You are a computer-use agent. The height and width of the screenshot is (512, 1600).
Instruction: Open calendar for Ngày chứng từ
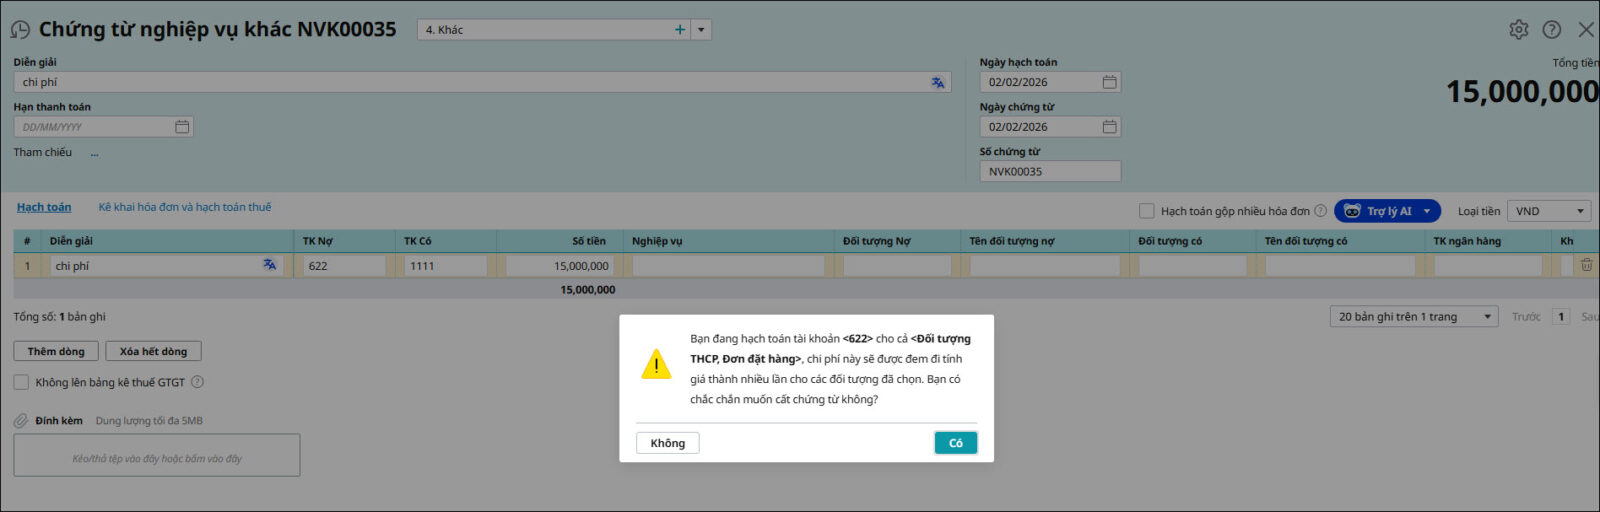point(1109,127)
